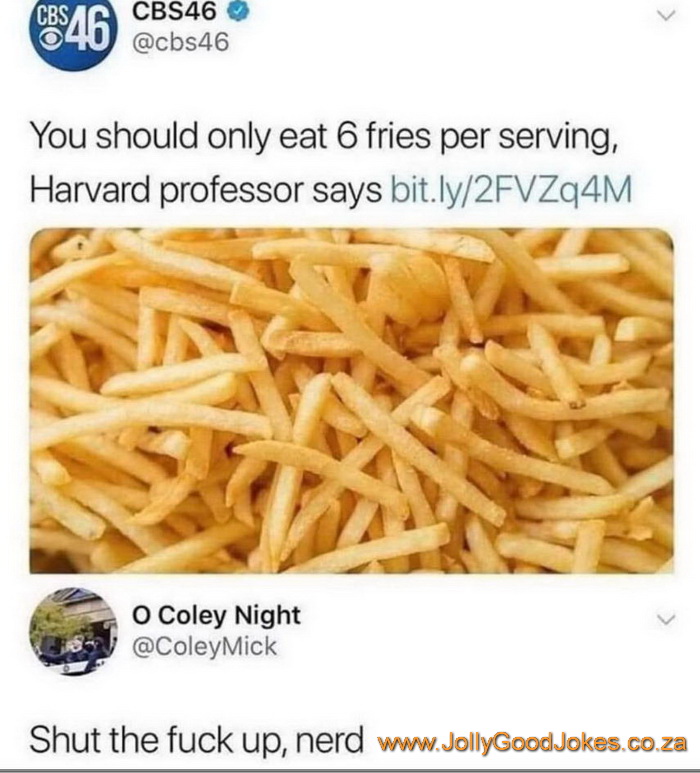This screenshot has width=700, height=773.
Task: Open the bit.ly/2FVZq4M link
Action: coord(510,190)
